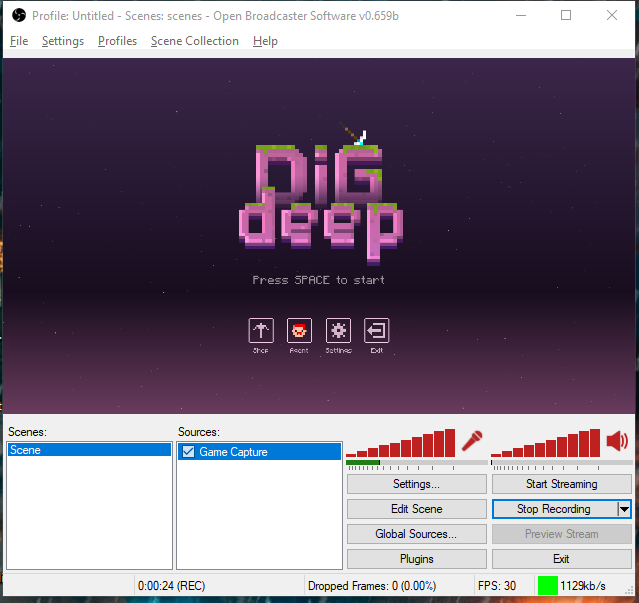Viewport: 639px width, 603px height.
Task: Click Stop Recording
Action: [x=554, y=509]
